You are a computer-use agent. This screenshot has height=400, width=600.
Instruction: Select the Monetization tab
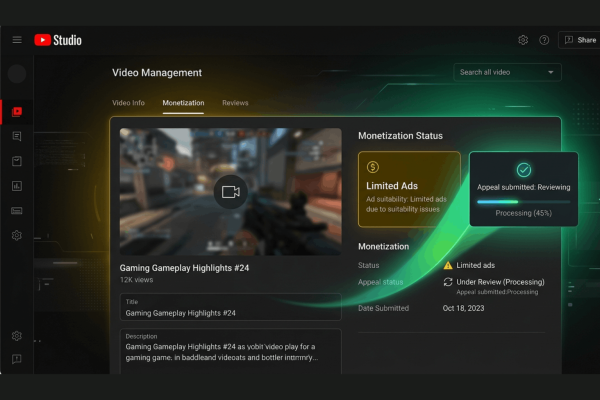[183, 103]
